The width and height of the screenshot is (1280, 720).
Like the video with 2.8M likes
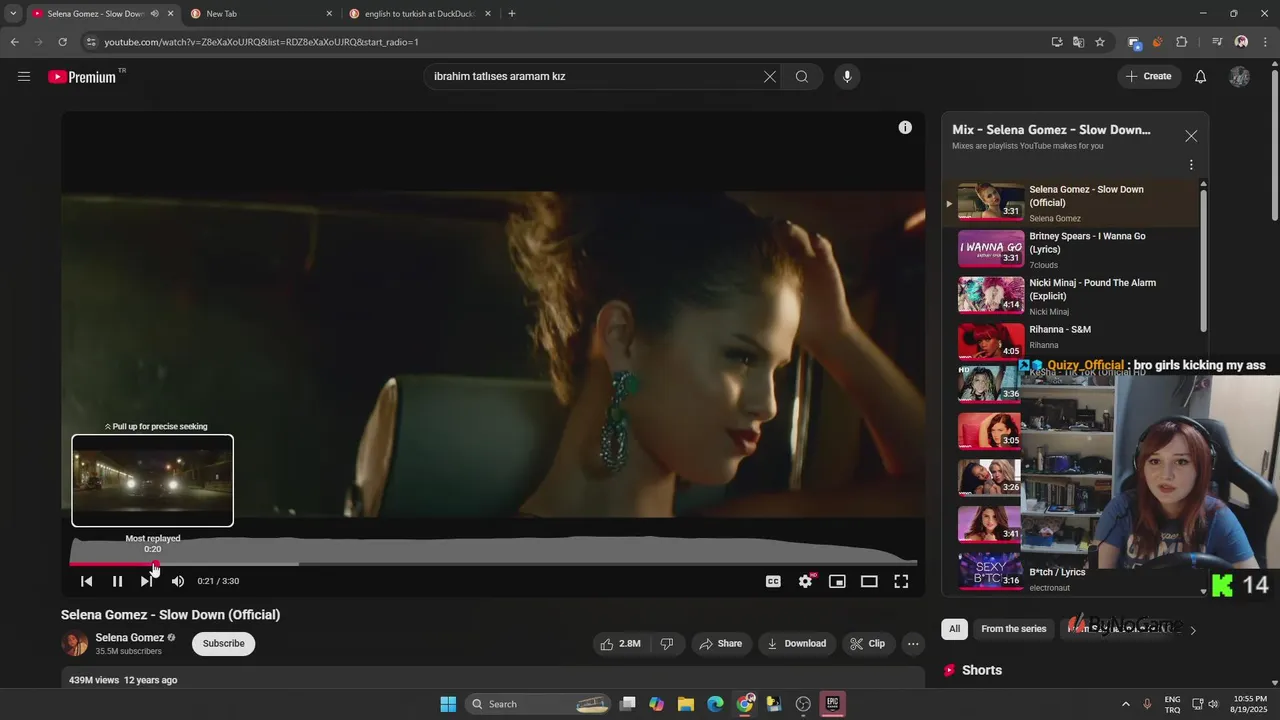click(x=620, y=644)
